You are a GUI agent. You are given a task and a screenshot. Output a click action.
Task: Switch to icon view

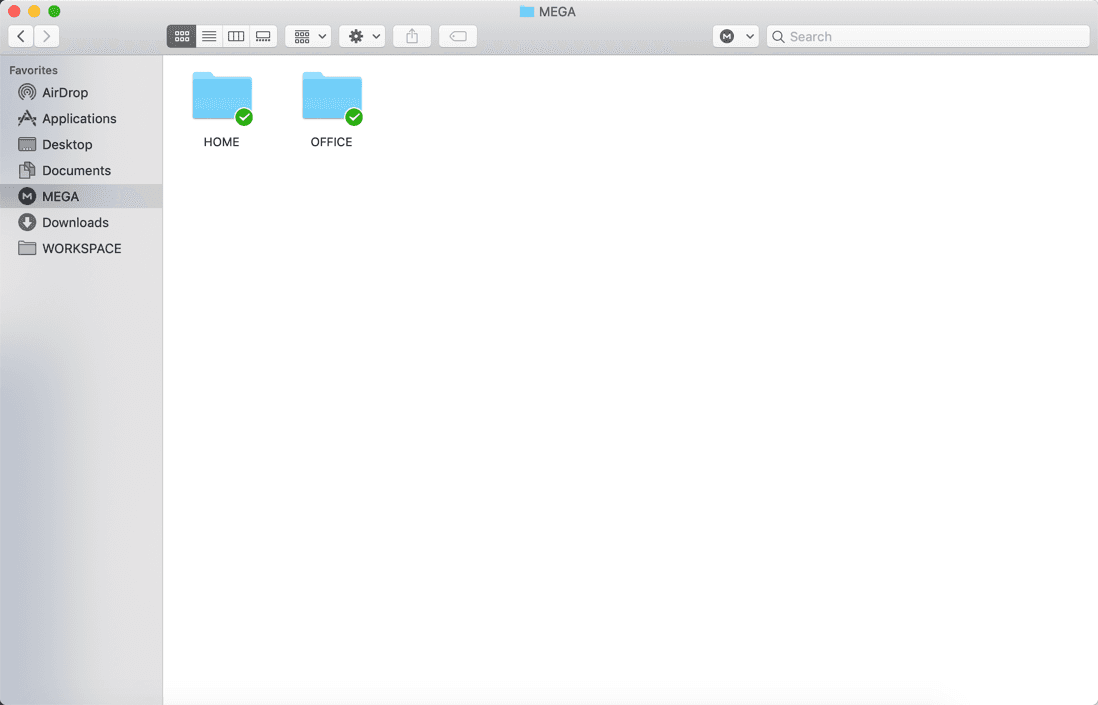point(181,36)
